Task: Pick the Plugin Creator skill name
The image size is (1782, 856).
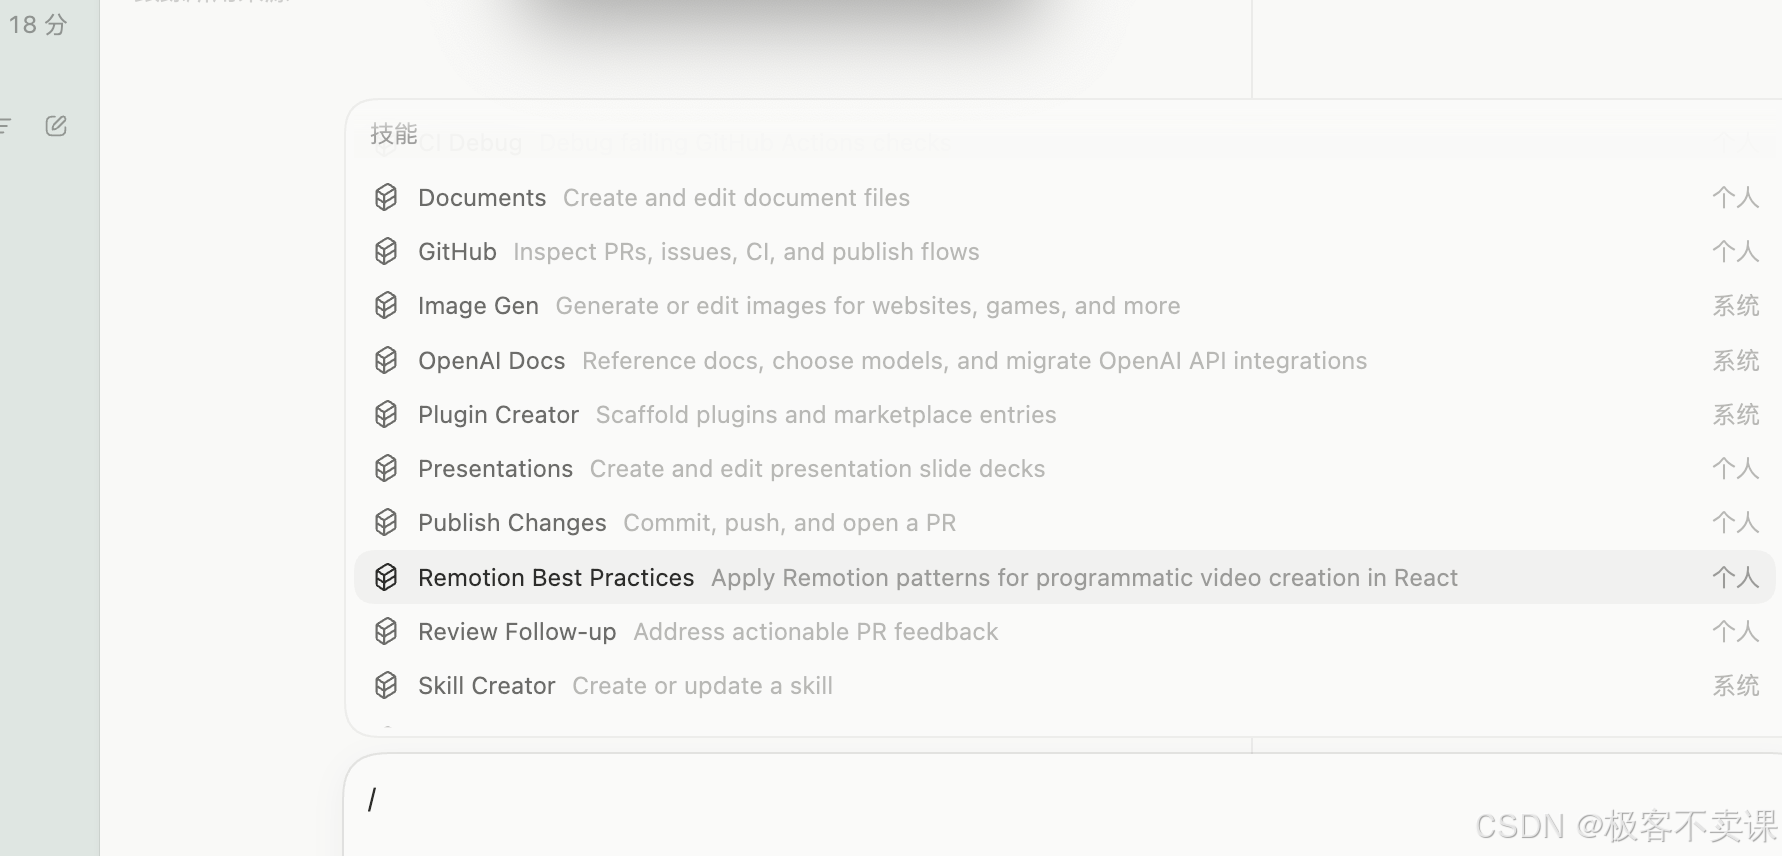Action: coord(498,414)
